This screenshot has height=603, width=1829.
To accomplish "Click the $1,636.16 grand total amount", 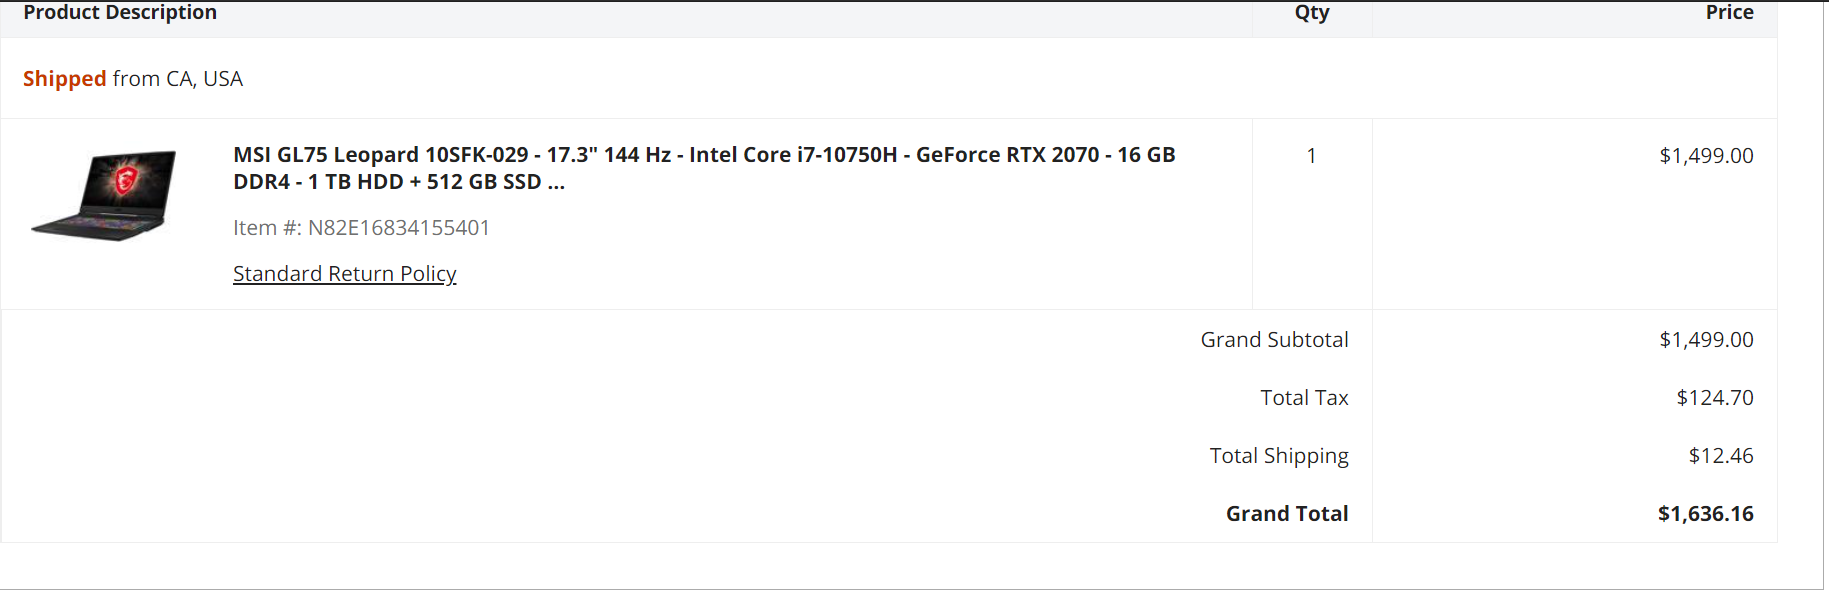I will coord(1705,514).
